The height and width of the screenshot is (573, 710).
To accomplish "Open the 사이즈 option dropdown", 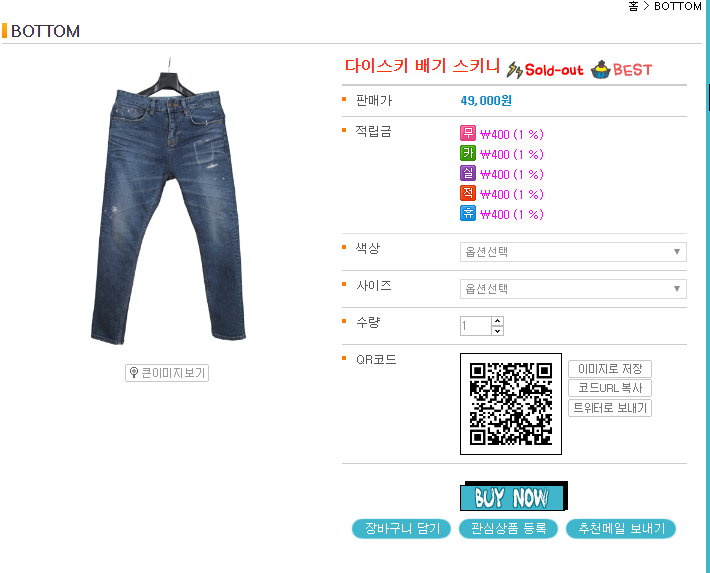I will pos(573,289).
